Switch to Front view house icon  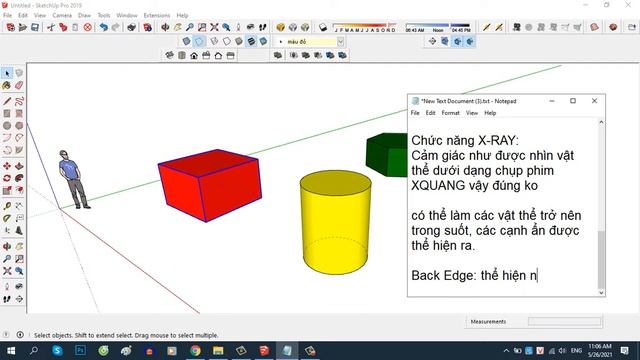tap(194, 55)
